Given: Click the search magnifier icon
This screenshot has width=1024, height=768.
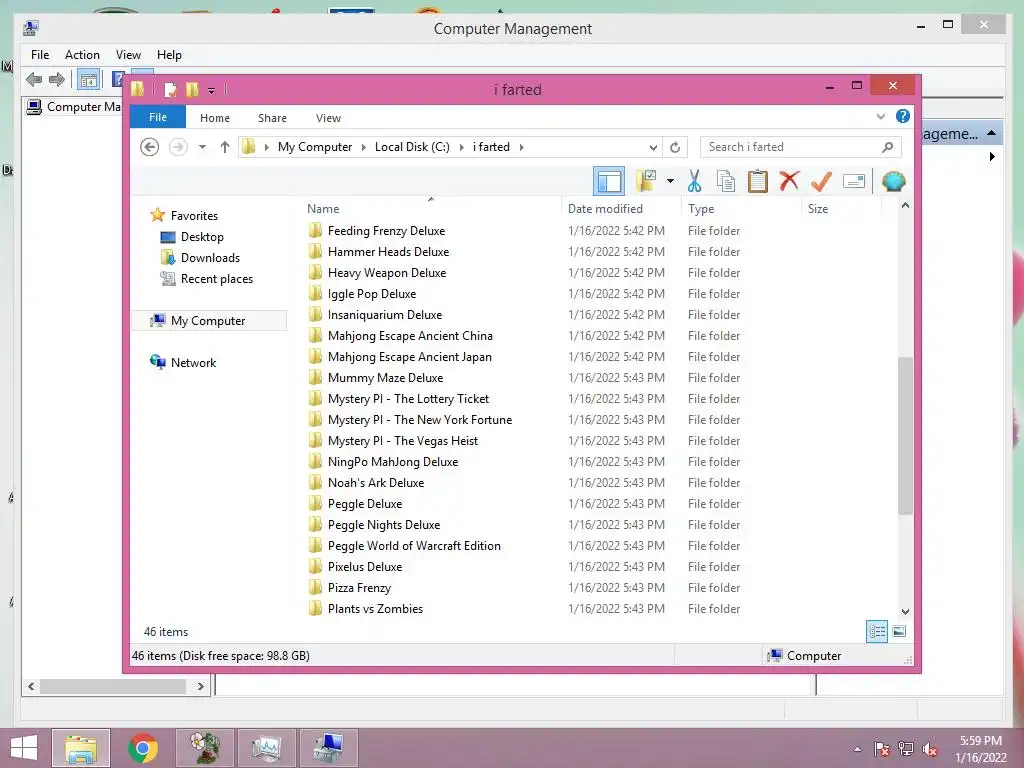Looking at the screenshot, I should pyautogui.click(x=887, y=147).
